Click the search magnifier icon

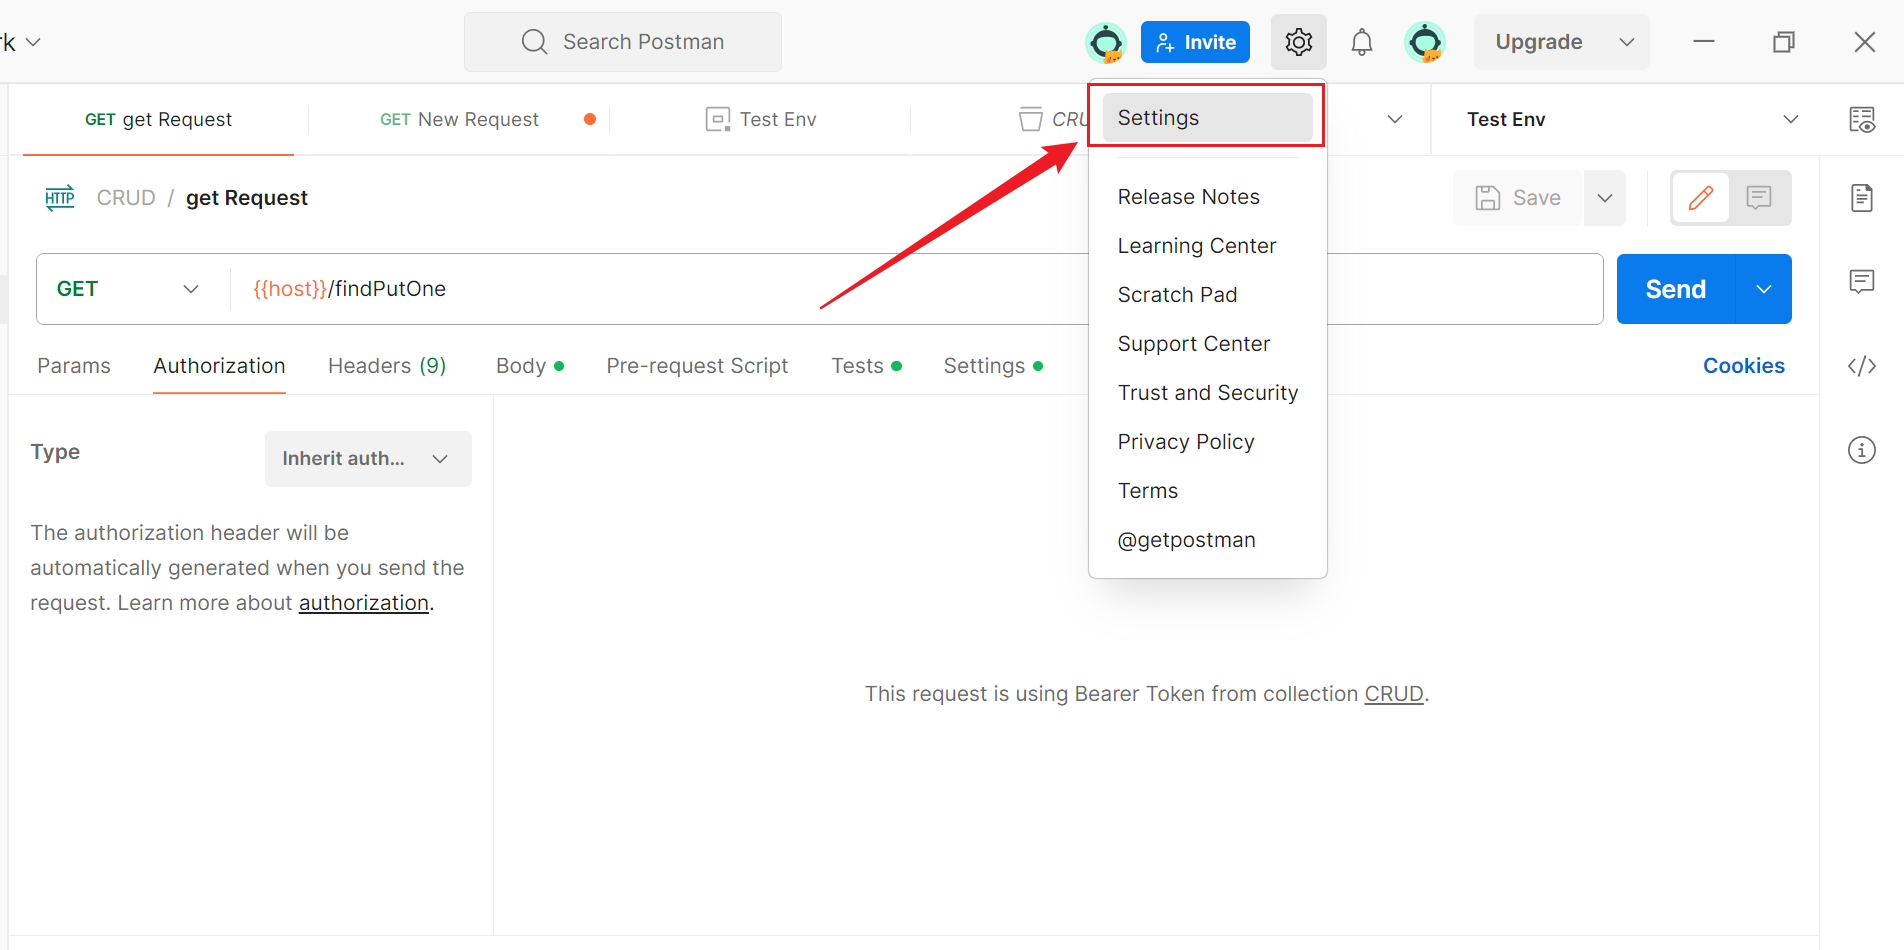pos(535,42)
